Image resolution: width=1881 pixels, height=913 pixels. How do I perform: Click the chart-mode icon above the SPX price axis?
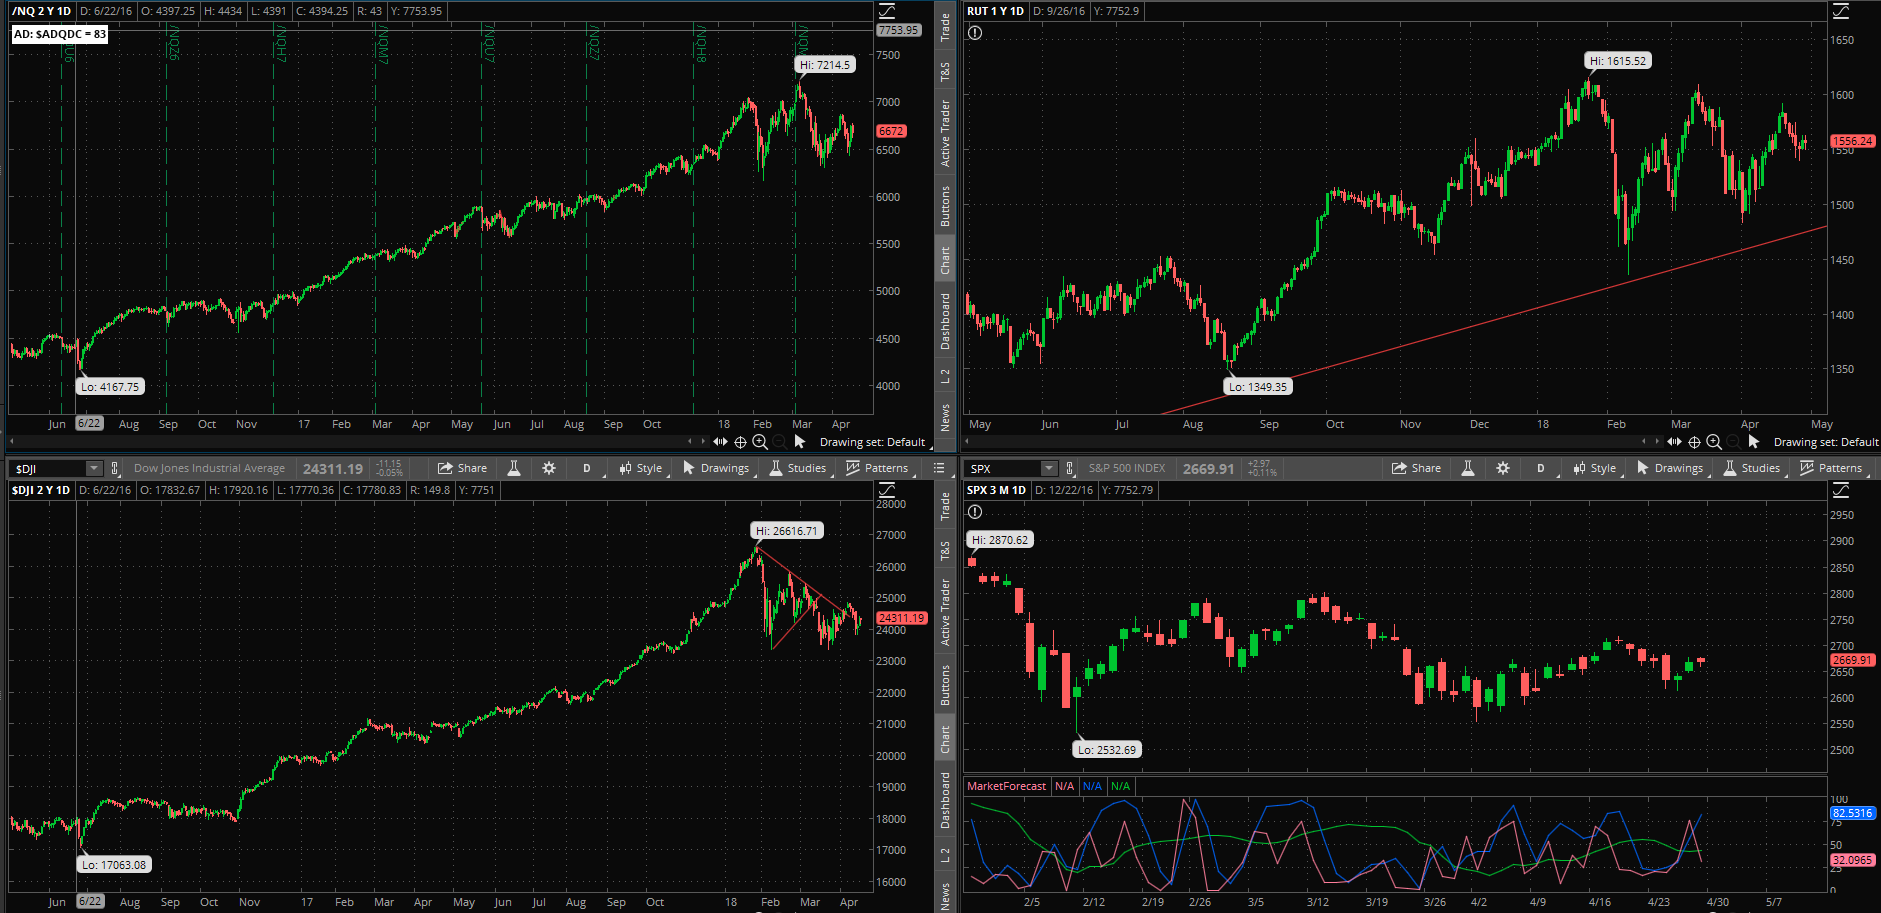[x=1841, y=490]
